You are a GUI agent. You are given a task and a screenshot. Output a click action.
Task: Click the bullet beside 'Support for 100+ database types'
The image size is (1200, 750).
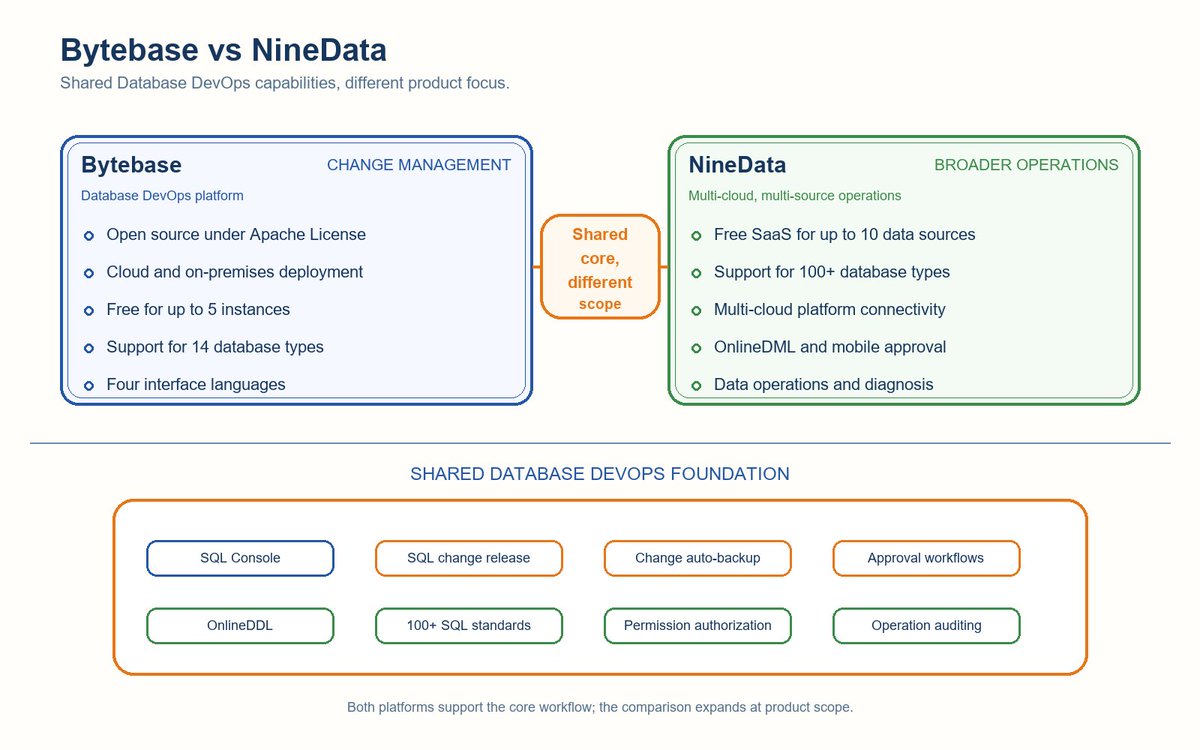pos(696,273)
